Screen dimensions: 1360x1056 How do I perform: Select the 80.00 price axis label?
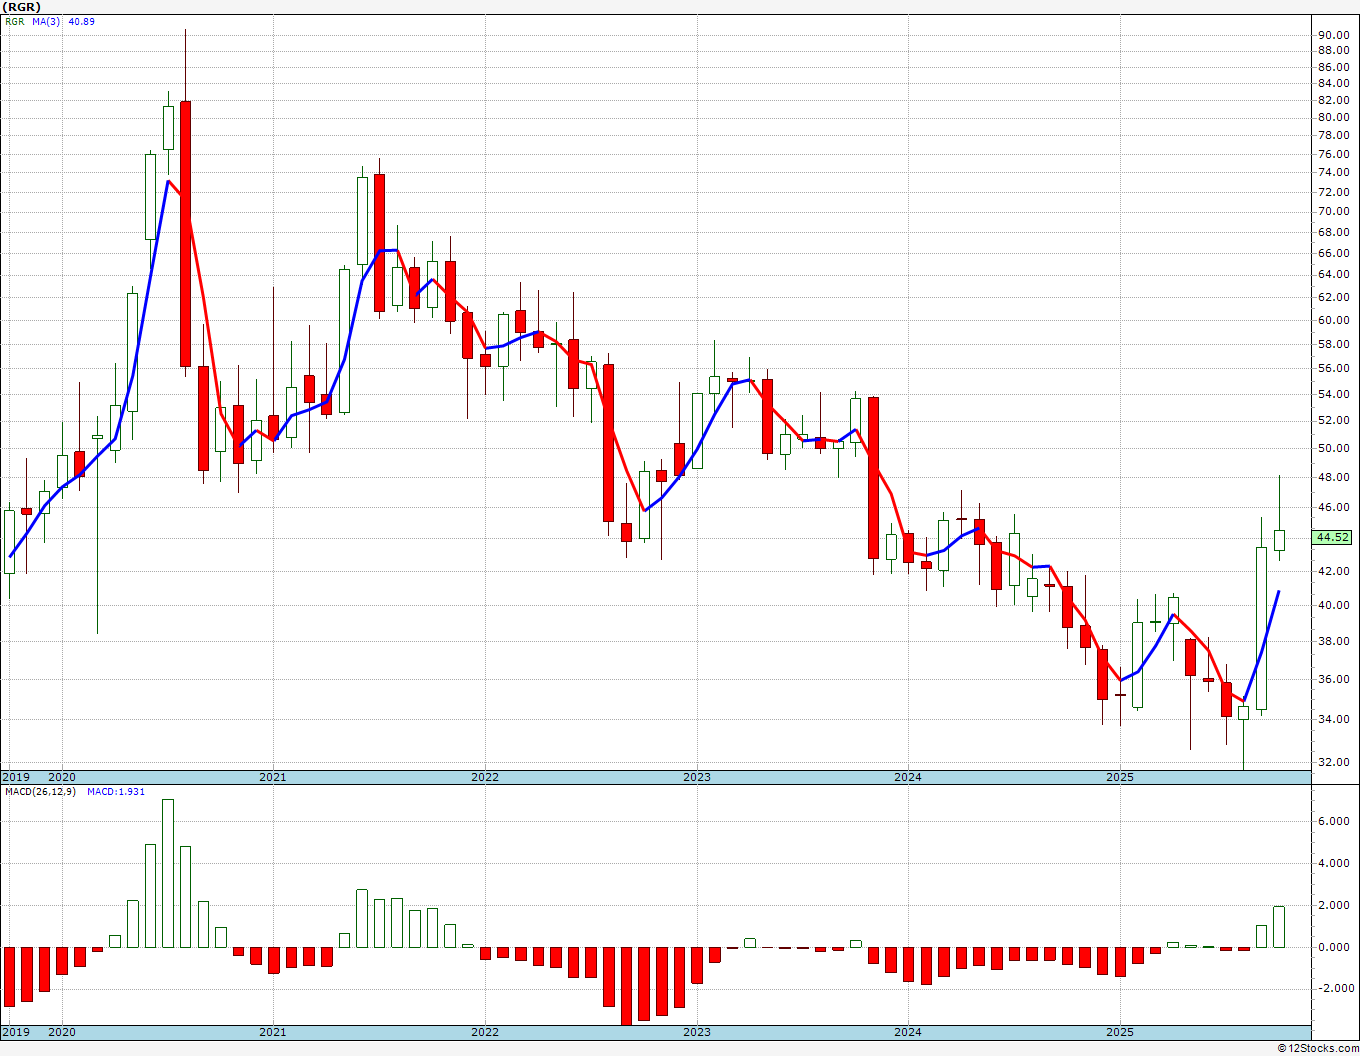1334,118
